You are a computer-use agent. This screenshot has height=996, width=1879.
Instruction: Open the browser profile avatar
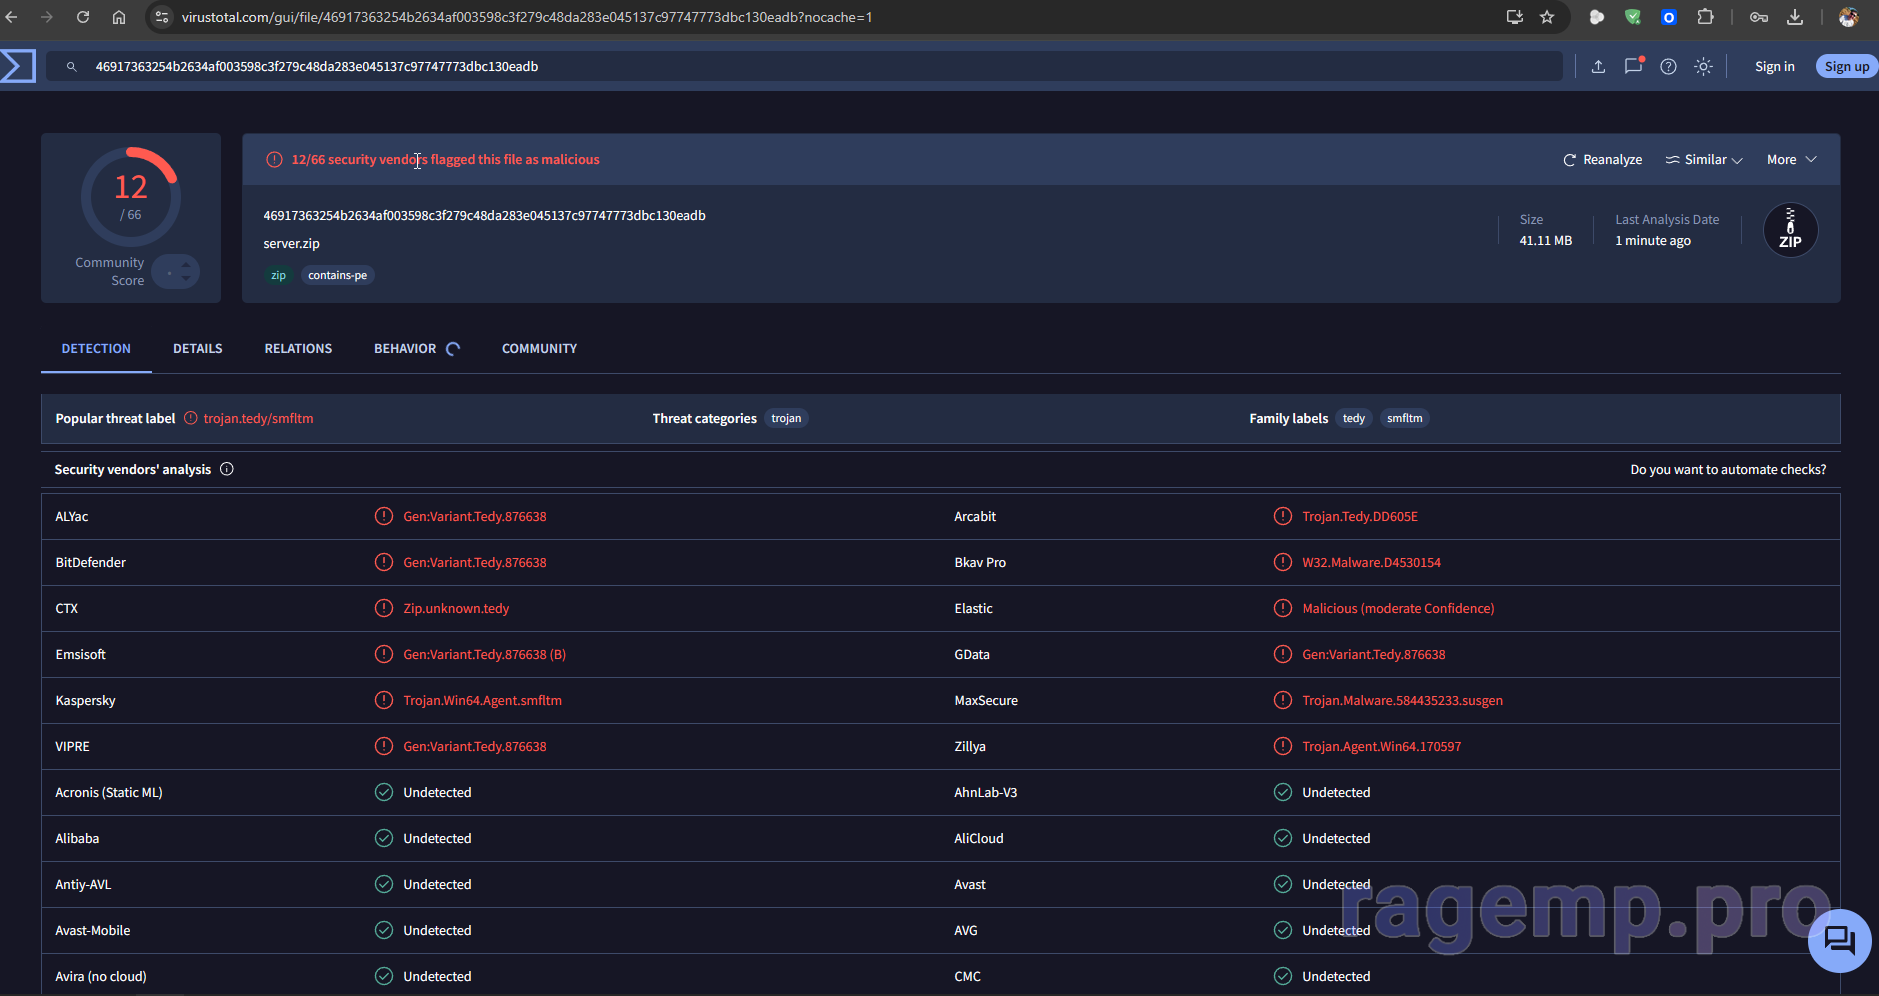[x=1848, y=17]
